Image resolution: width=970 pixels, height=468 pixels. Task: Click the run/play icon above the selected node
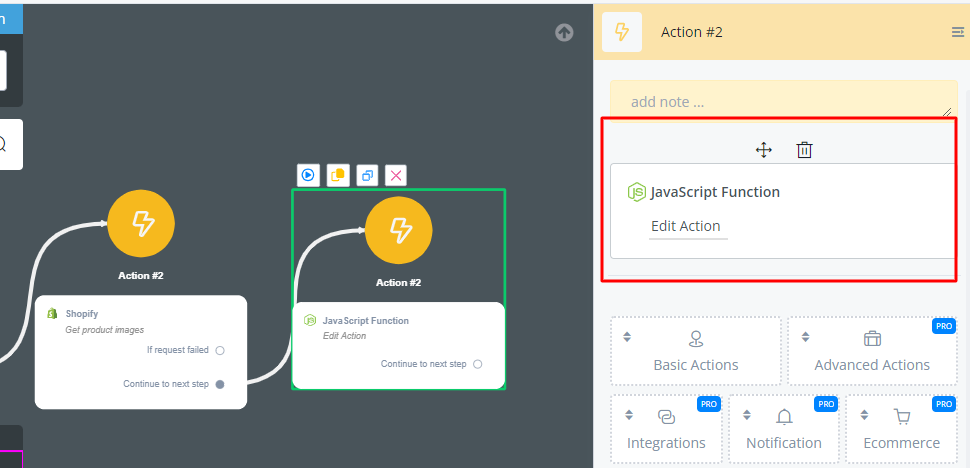pyautogui.click(x=308, y=175)
